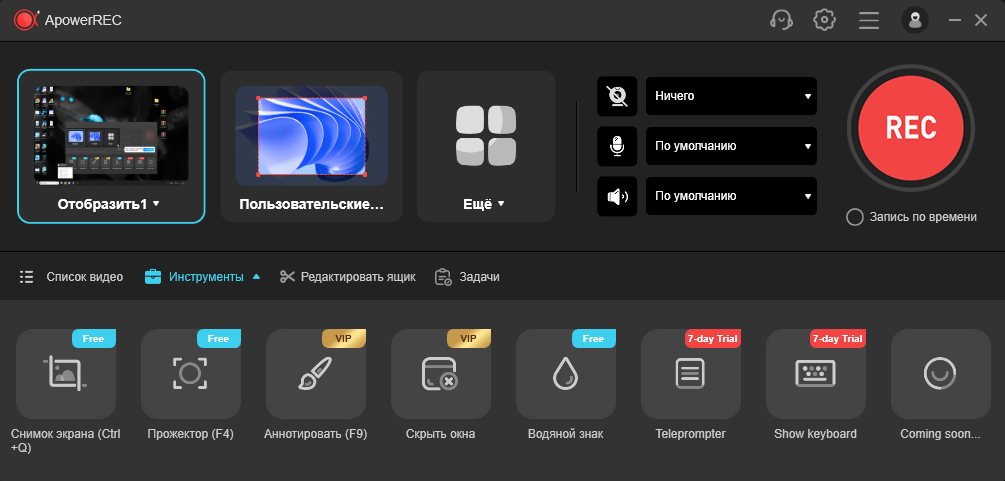Click the Водяной знак label
Viewport: 1005px width, 481px height.
click(x=565, y=434)
